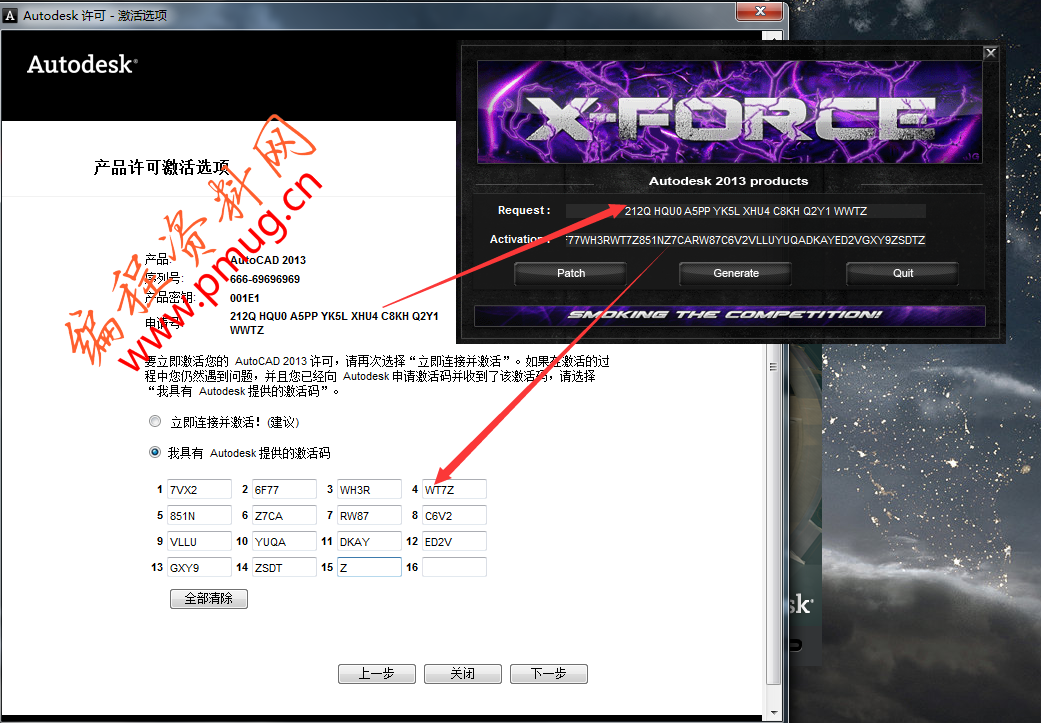Image resolution: width=1041 pixels, height=723 pixels.
Task: Proceed with the 下一步 next button
Action: click(548, 673)
